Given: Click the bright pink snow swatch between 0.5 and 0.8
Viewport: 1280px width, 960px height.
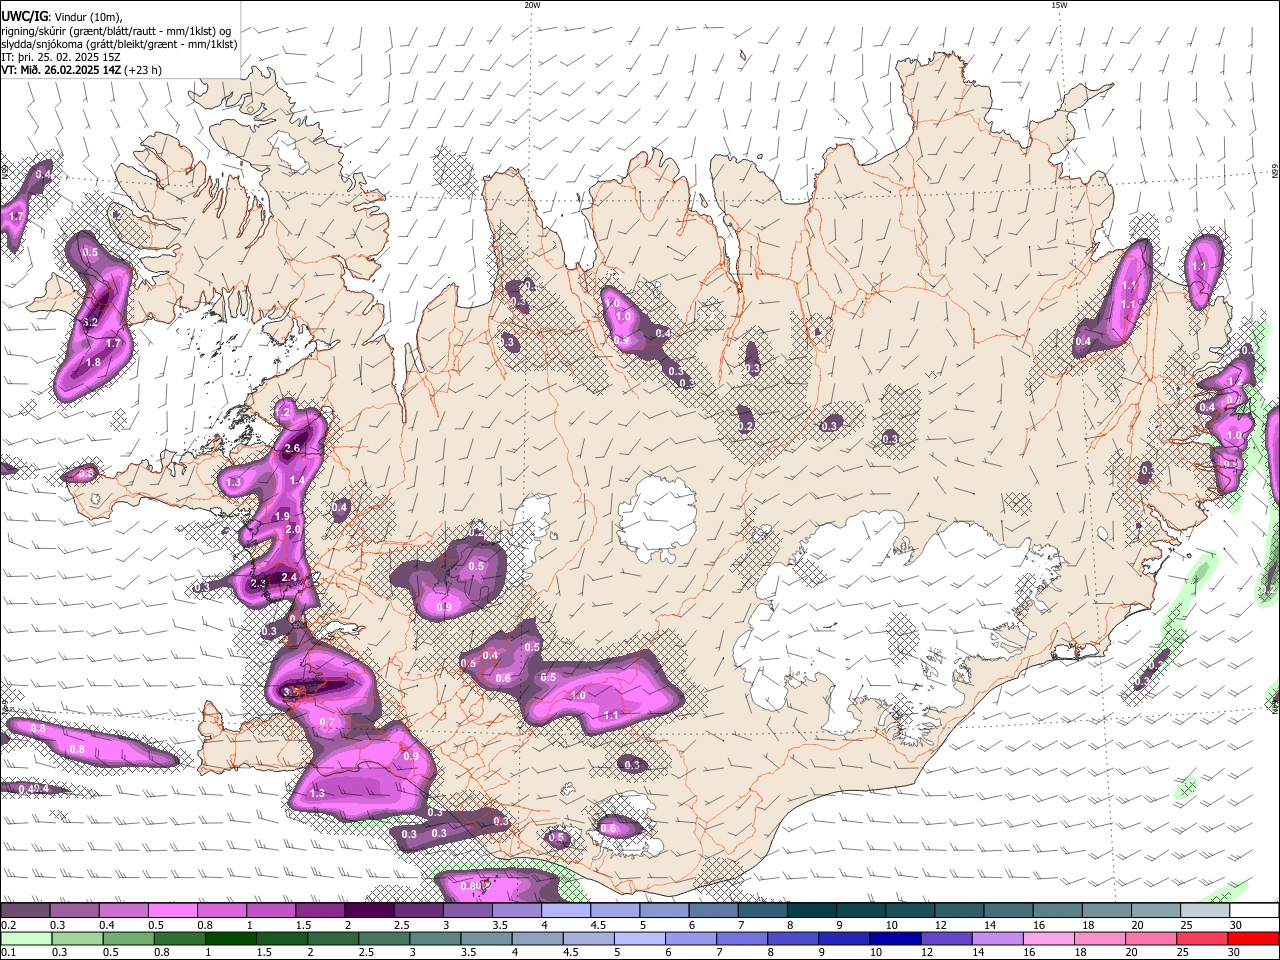Looking at the screenshot, I should pyautogui.click(x=172, y=911).
